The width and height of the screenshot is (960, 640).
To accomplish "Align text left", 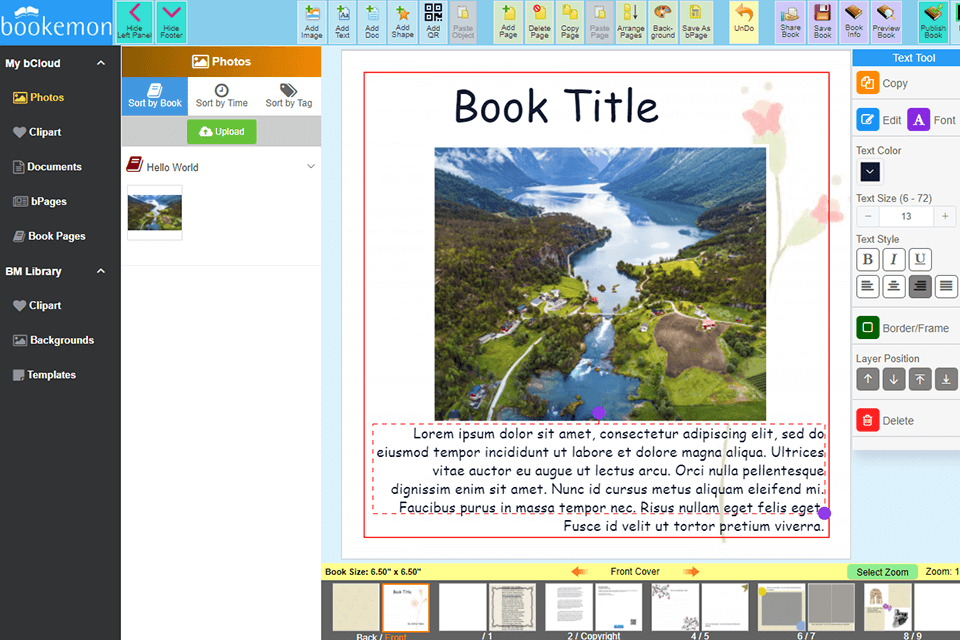I will point(868,286).
